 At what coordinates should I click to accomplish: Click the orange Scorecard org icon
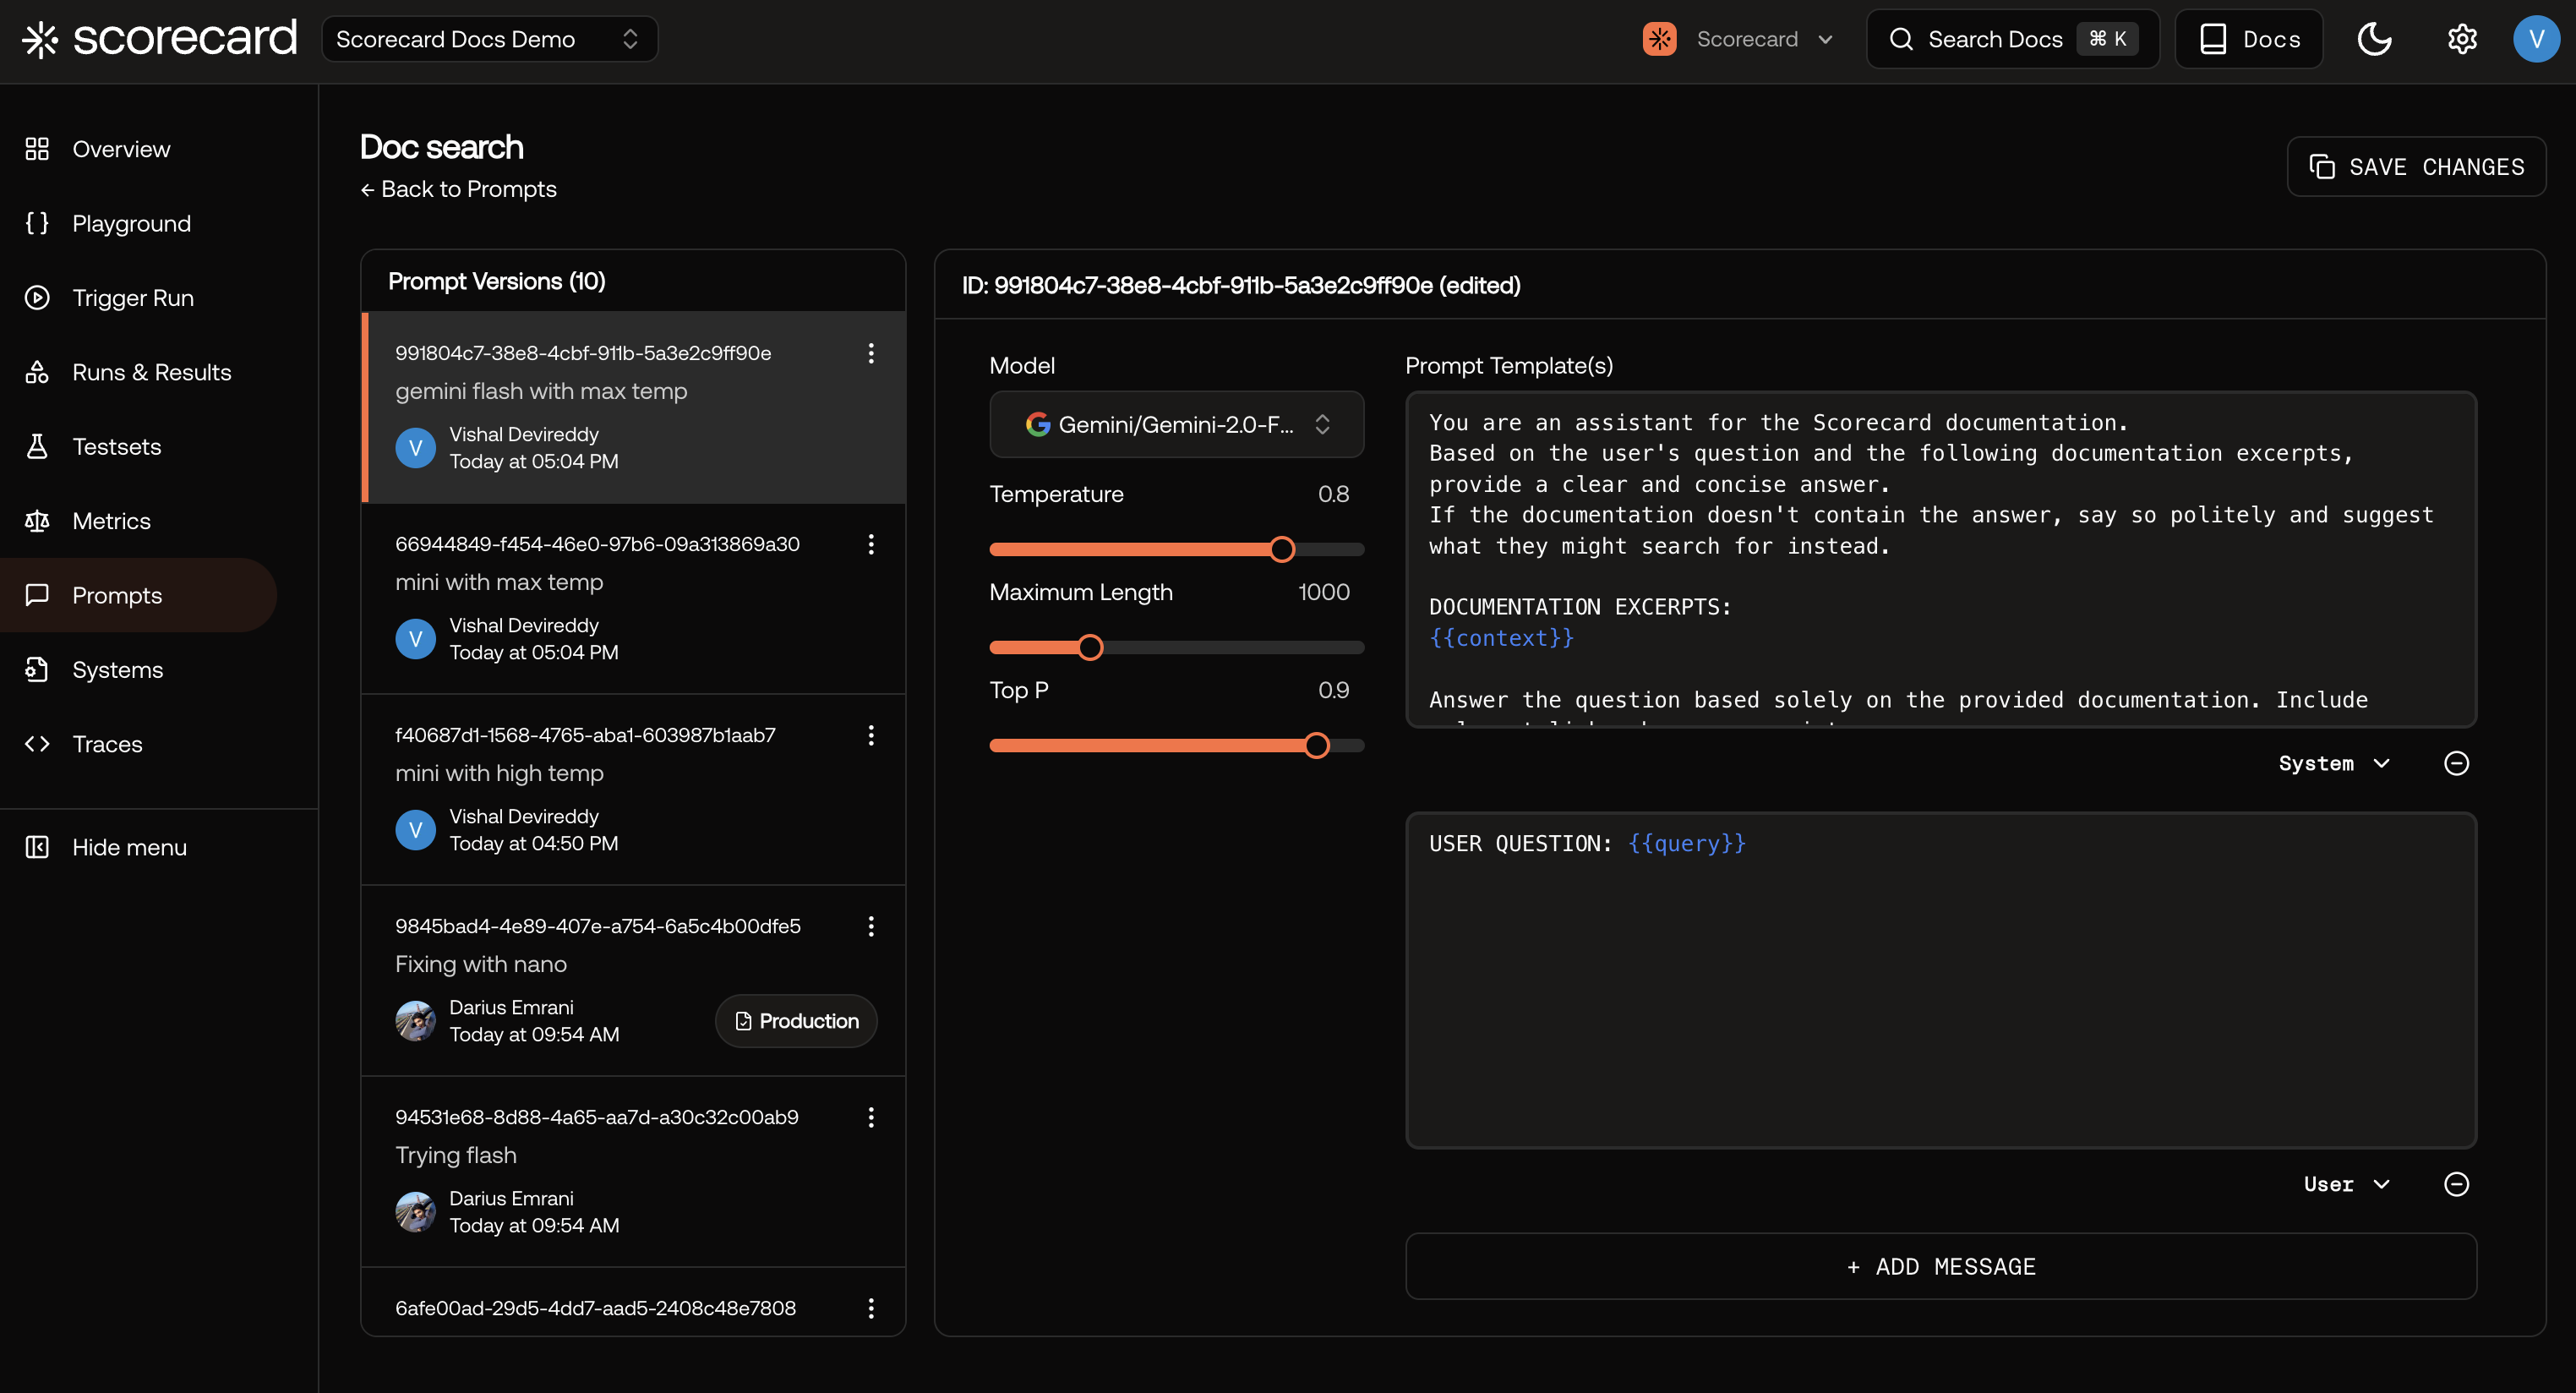click(1659, 39)
